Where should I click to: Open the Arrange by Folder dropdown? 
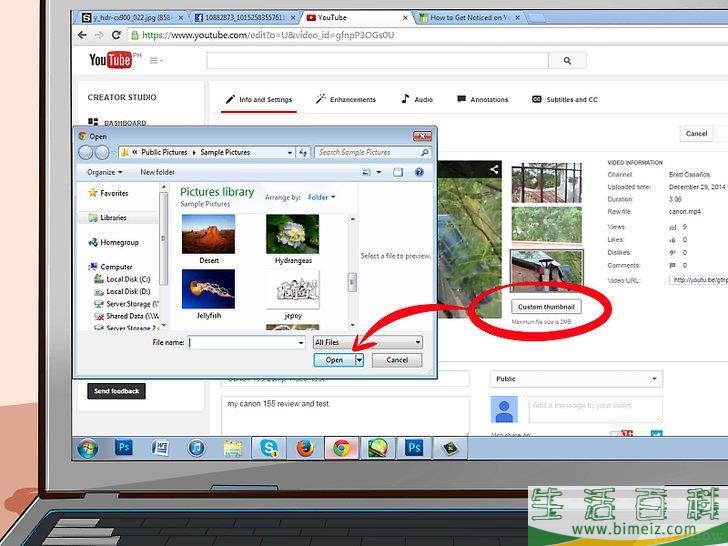(321, 197)
